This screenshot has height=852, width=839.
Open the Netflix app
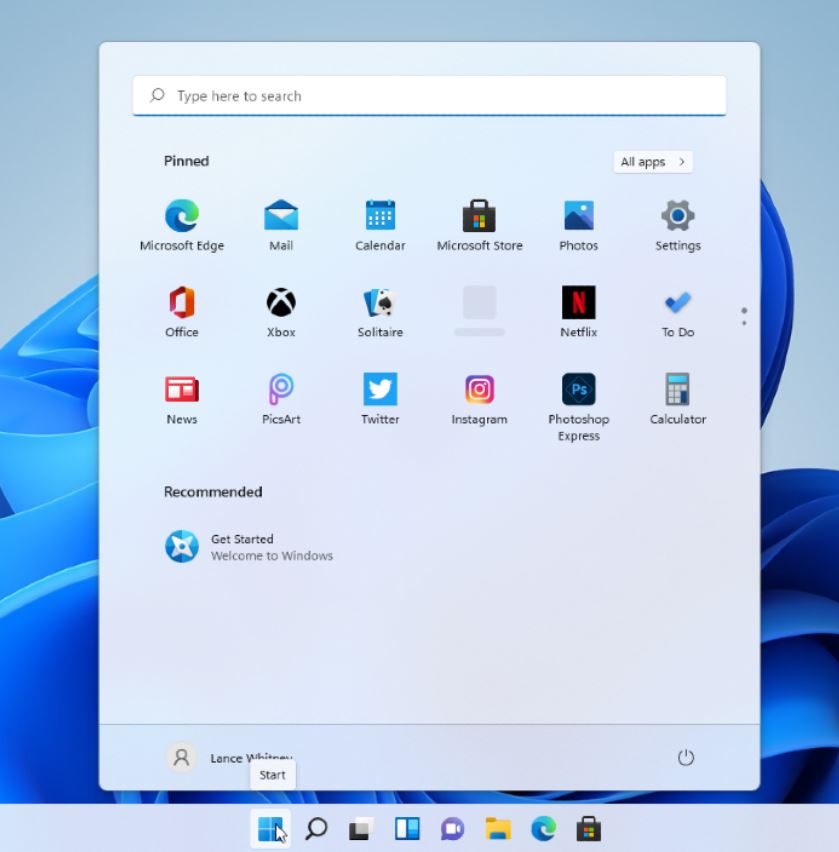click(x=579, y=312)
